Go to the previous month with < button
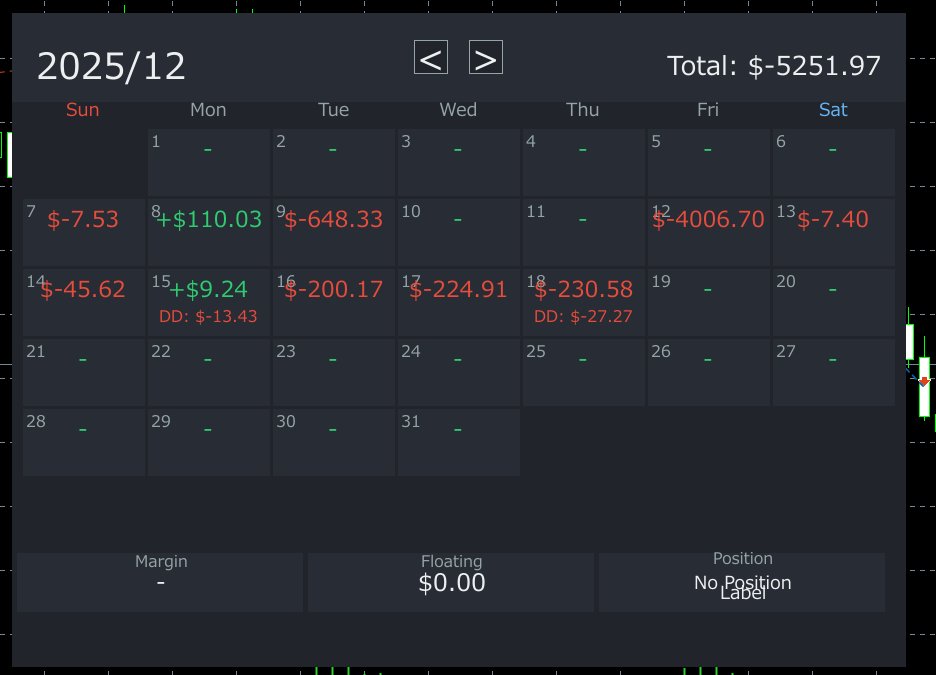The height and width of the screenshot is (675, 936). click(x=431, y=57)
